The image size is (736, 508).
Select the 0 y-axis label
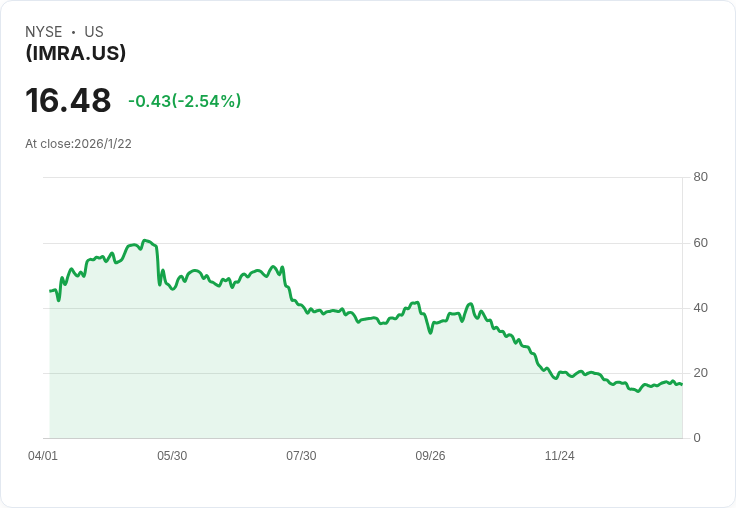[698, 438]
